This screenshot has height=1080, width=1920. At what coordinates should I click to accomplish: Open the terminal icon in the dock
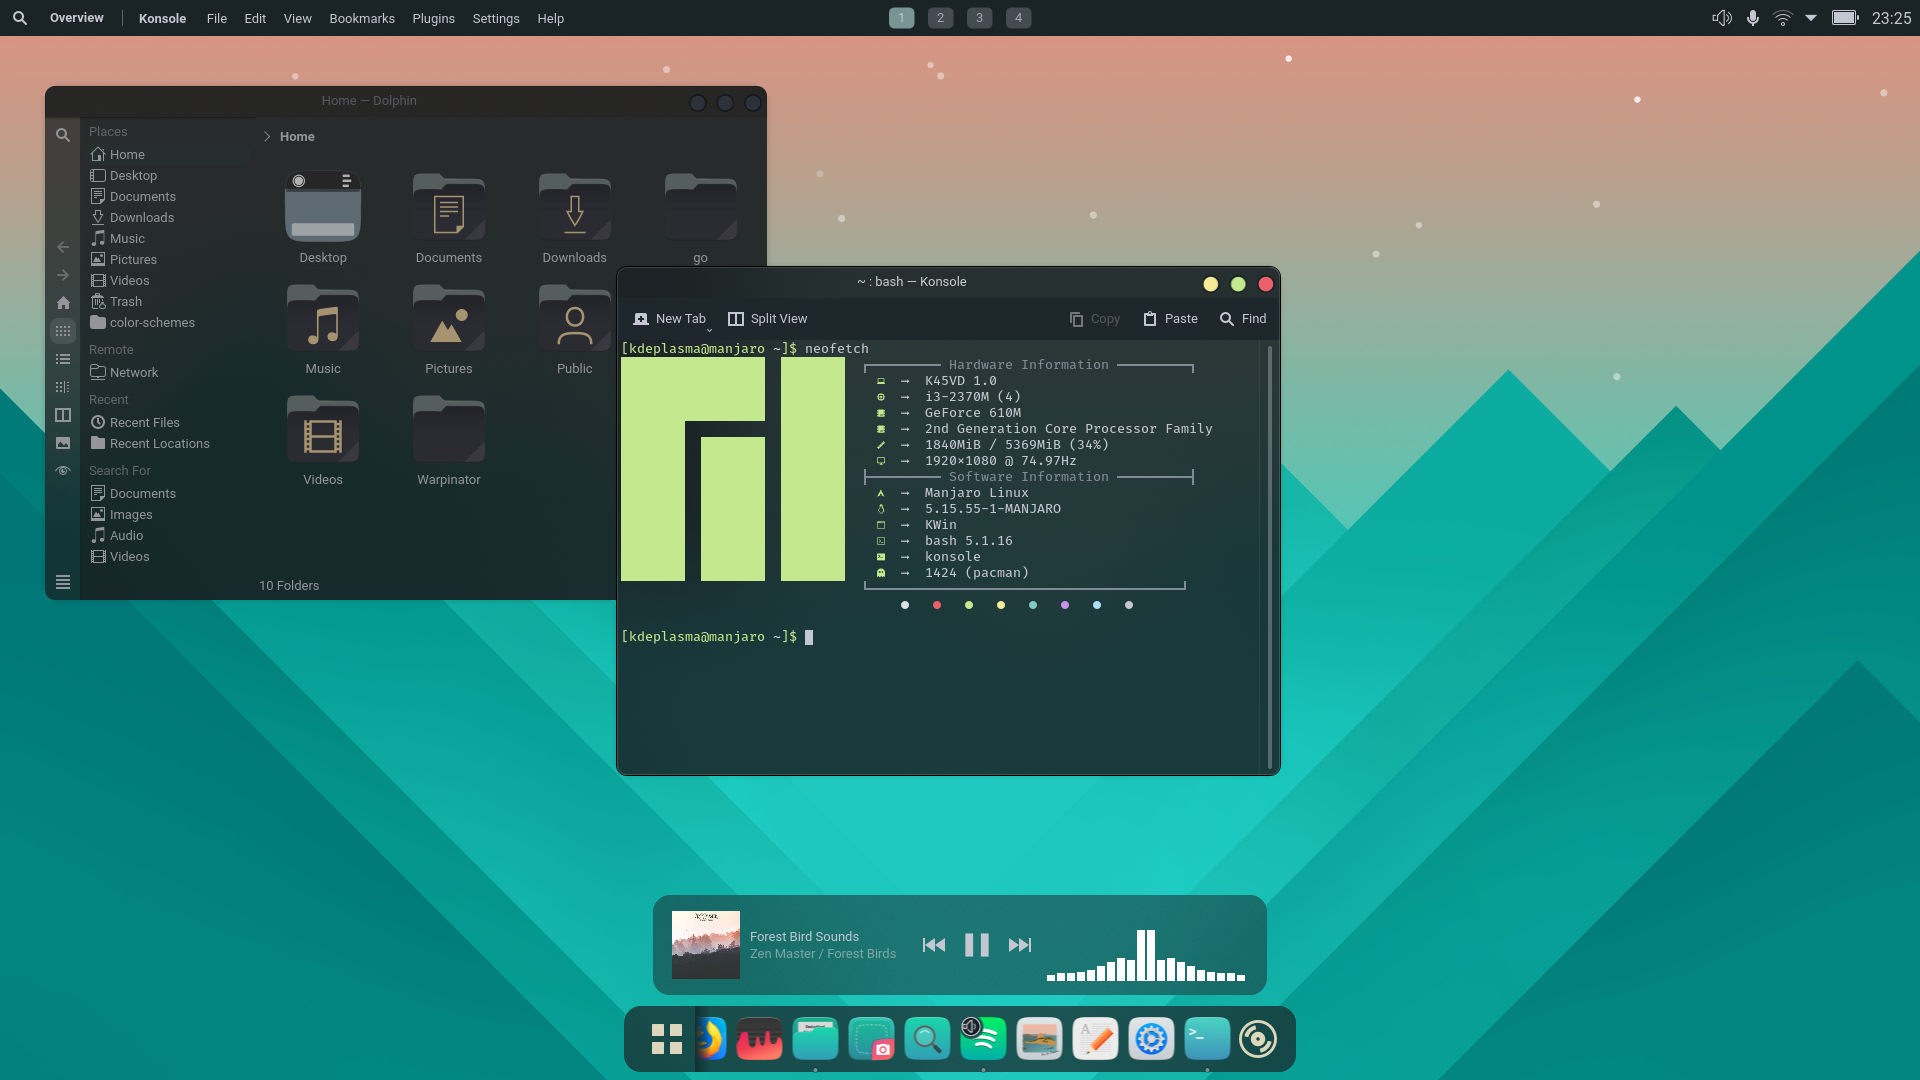point(1207,1039)
